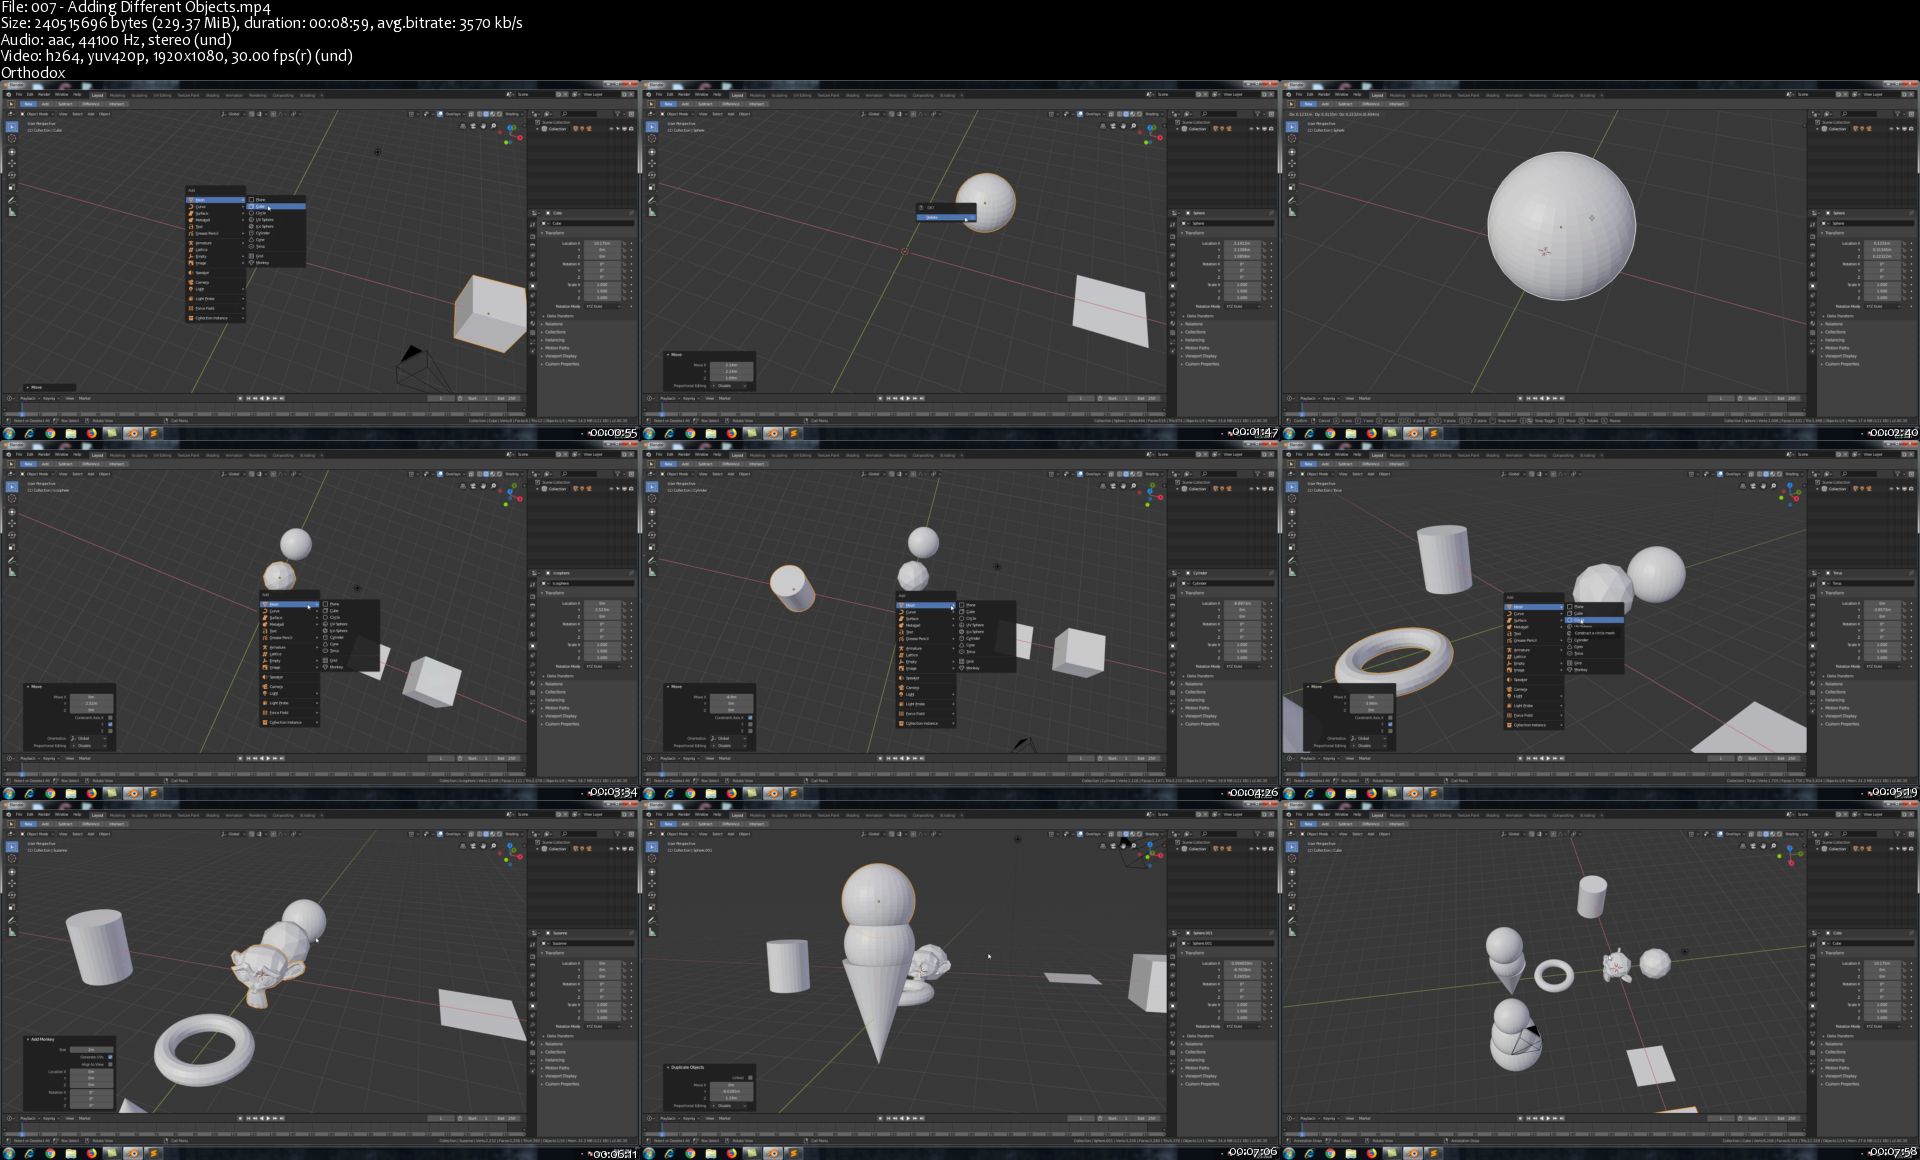The width and height of the screenshot is (1920, 1160).
Task: Click the pan hand icon in the 00:07:58 viewport
Action: pos(1763,846)
